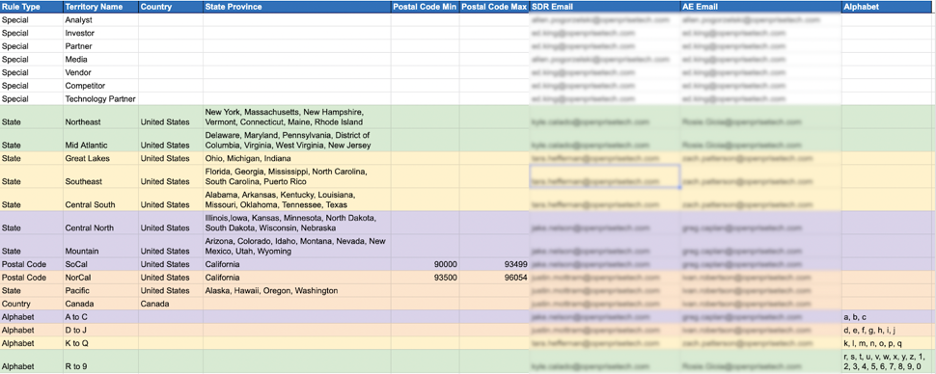Click the cell starting New York, Massachusetts
The width and height of the screenshot is (936, 374).
tap(297, 117)
